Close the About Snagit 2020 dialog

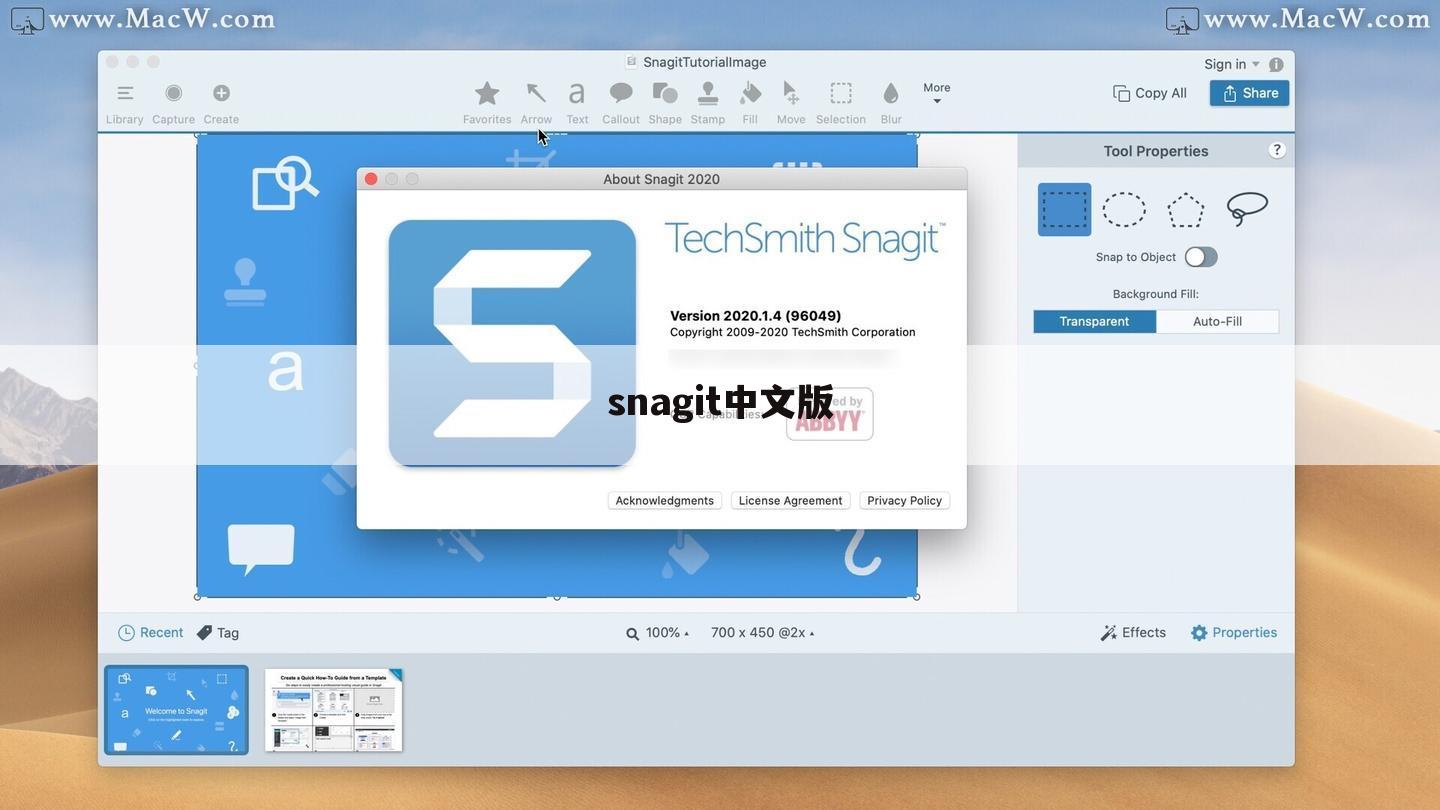[371, 179]
